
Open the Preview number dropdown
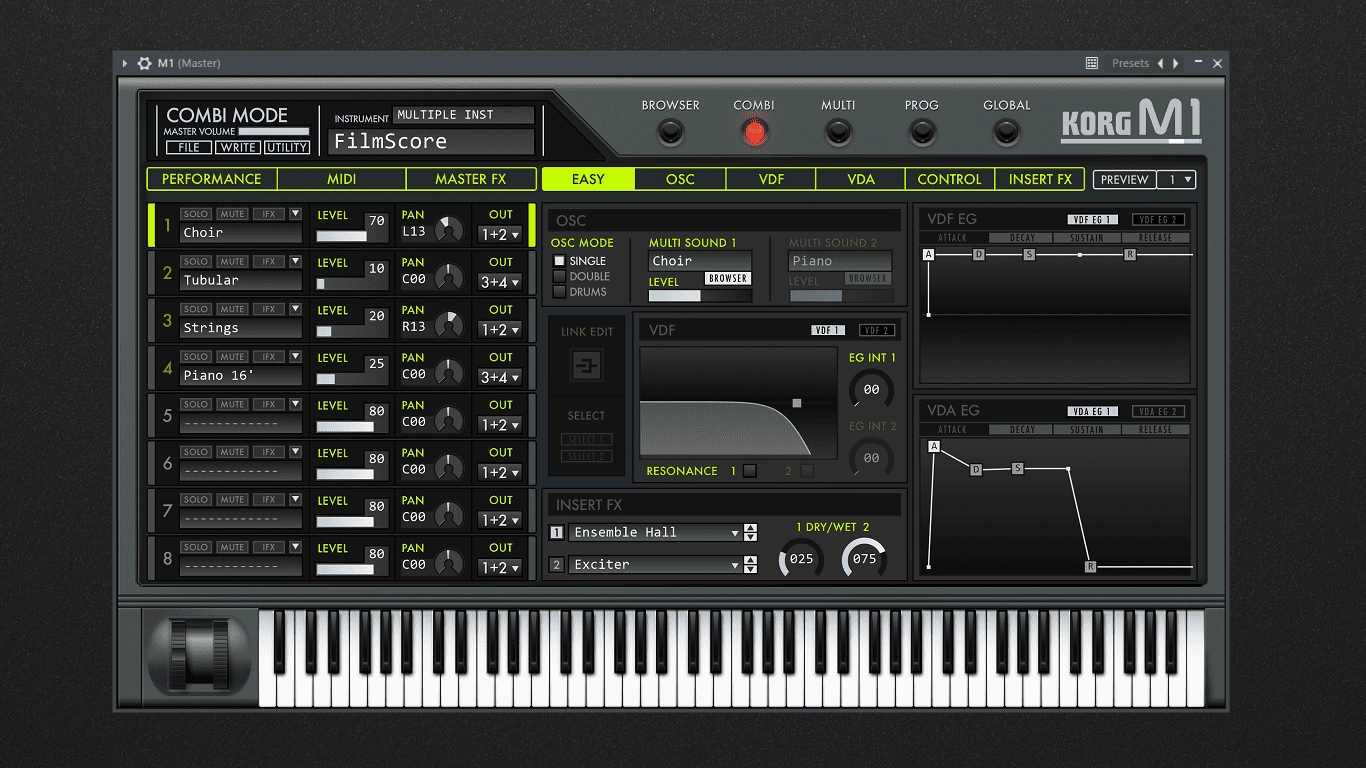[1177, 180]
